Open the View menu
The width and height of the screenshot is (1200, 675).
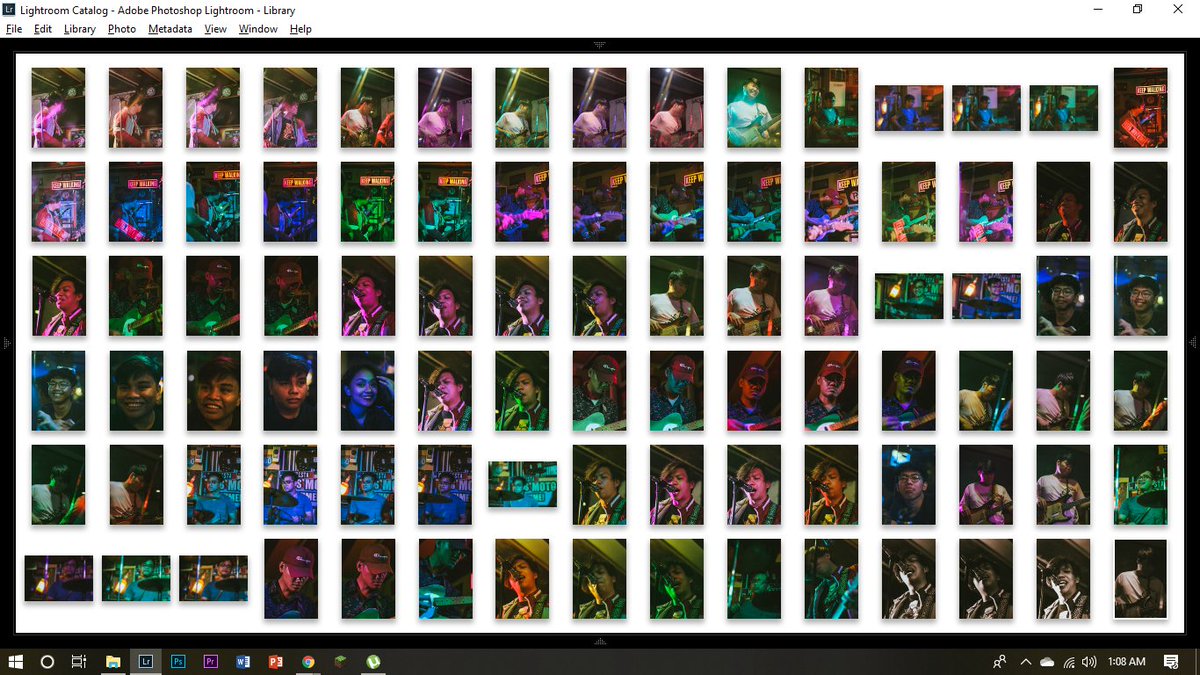point(215,29)
